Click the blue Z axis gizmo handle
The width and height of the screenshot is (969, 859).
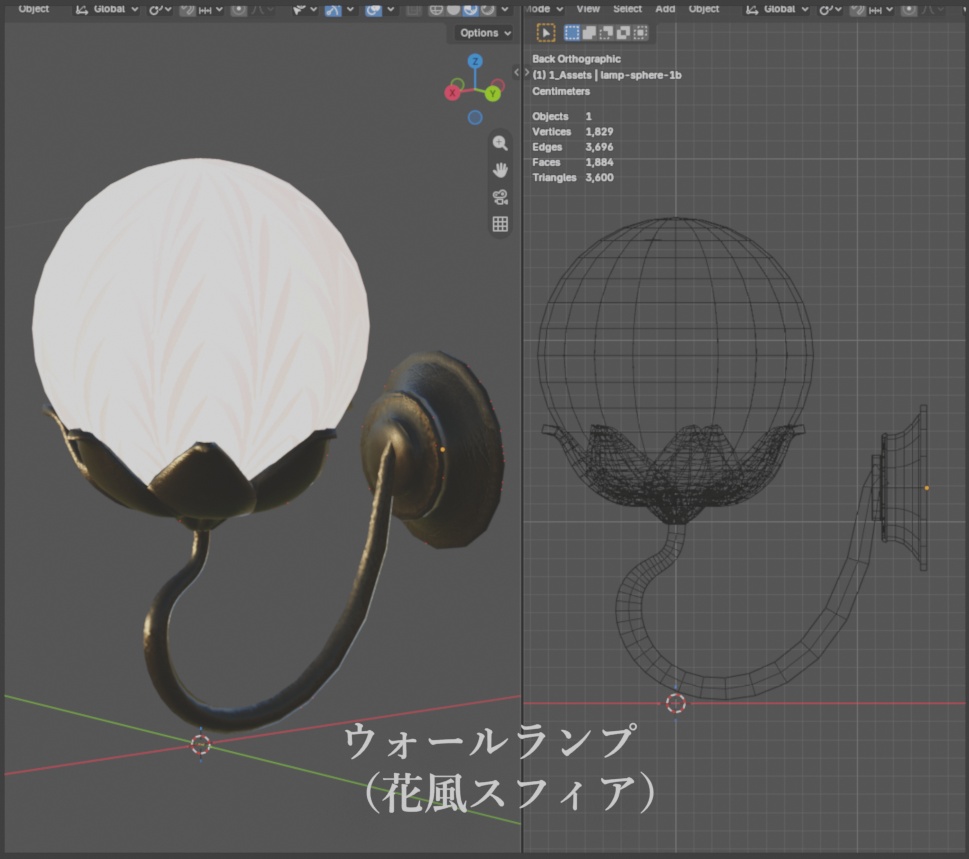pyautogui.click(x=475, y=61)
